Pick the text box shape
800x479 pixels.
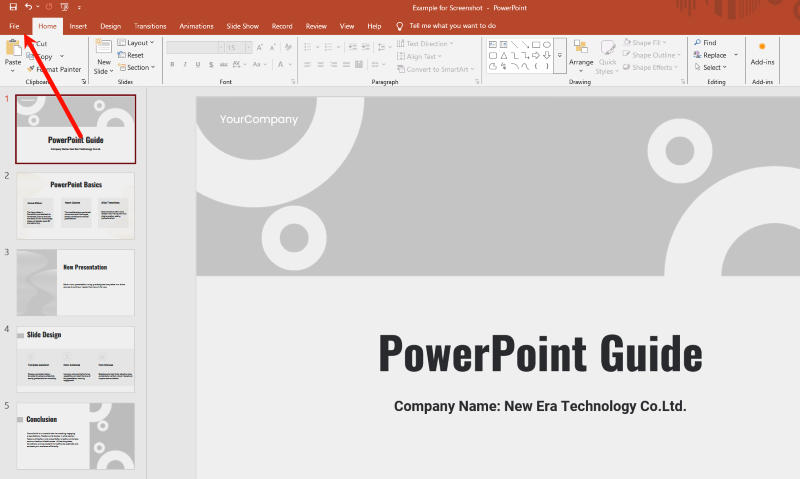[x=493, y=45]
